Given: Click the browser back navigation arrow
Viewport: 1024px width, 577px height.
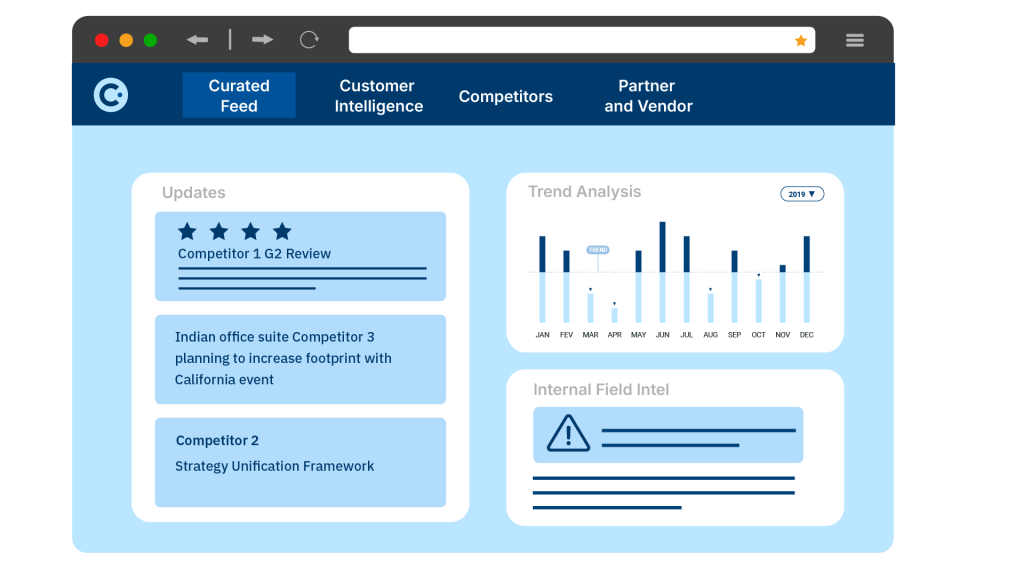Looking at the screenshot, I should [198, 39].
